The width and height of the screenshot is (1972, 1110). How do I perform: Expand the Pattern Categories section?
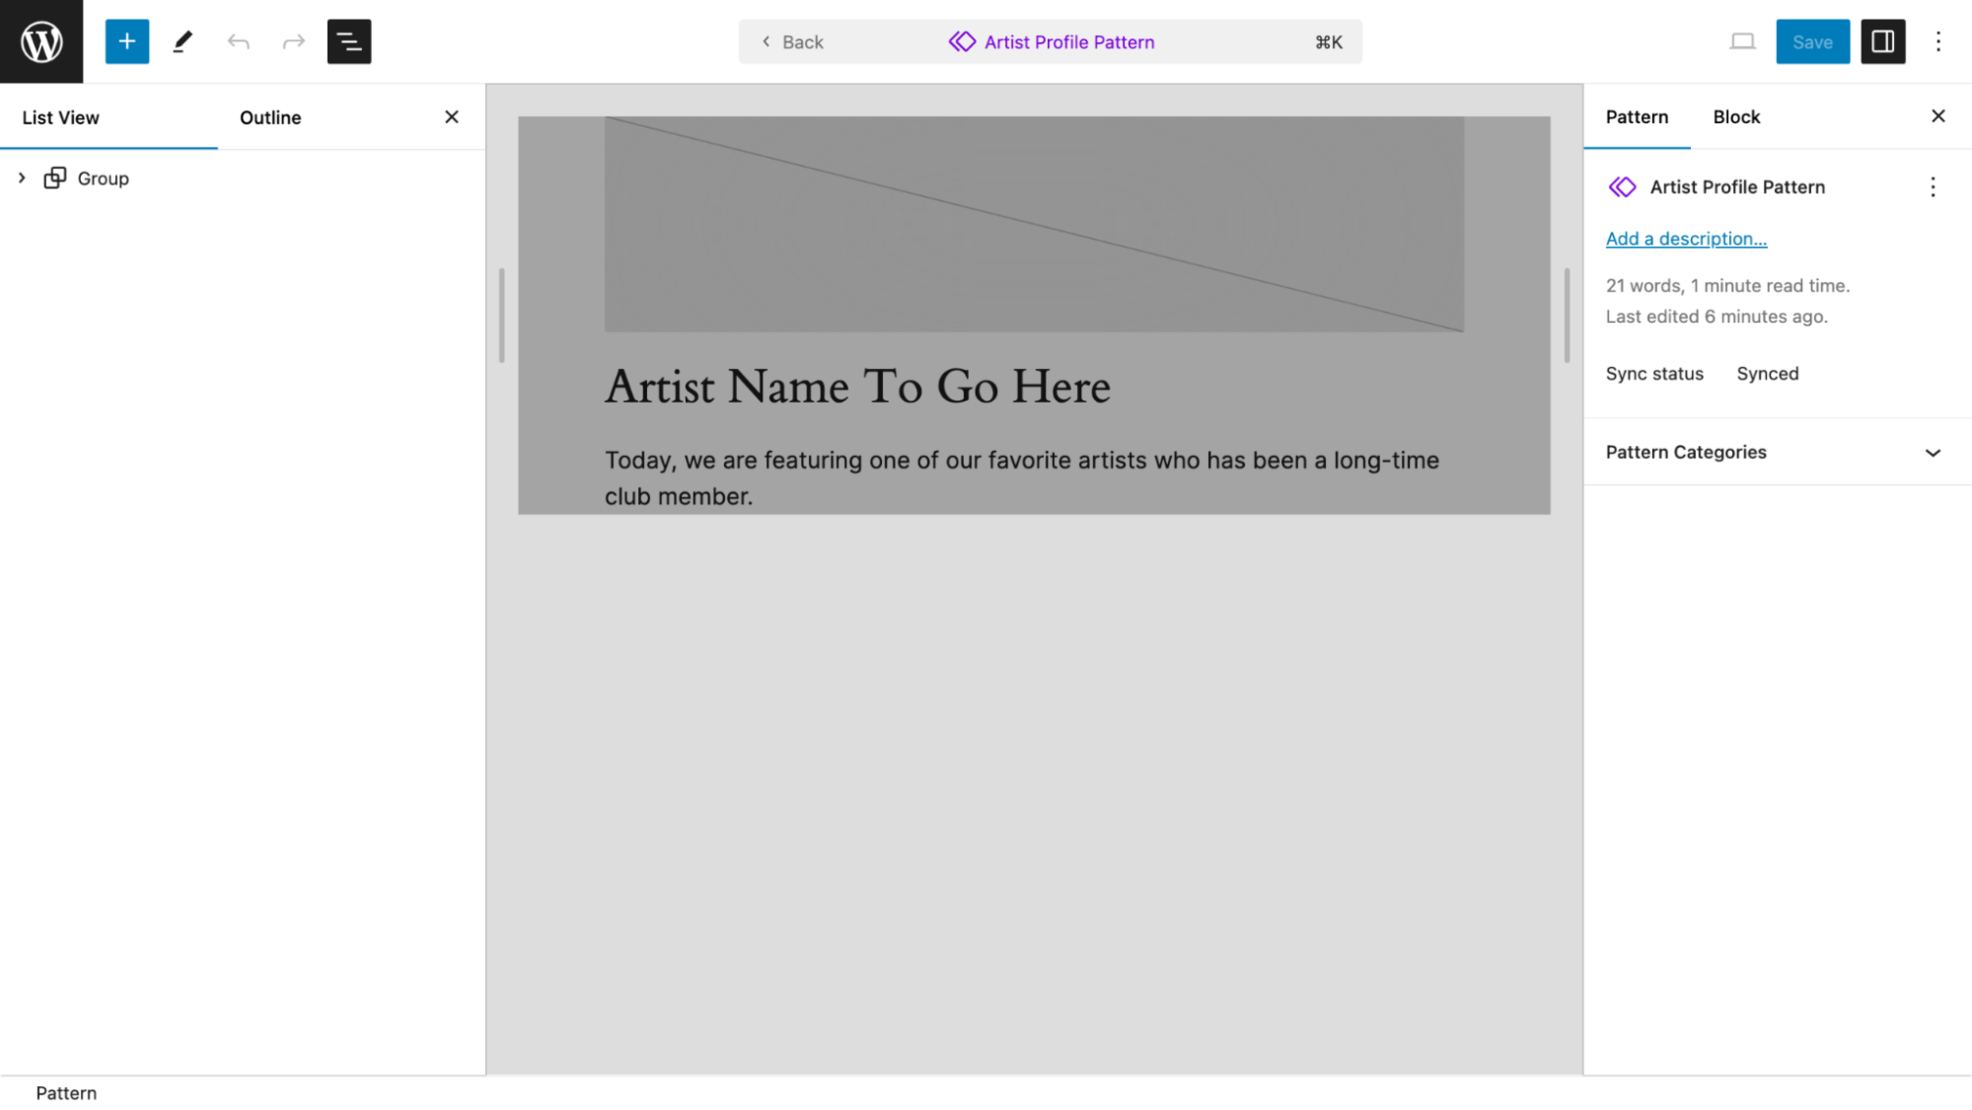pyautogui.click(x=1934, y=452)
